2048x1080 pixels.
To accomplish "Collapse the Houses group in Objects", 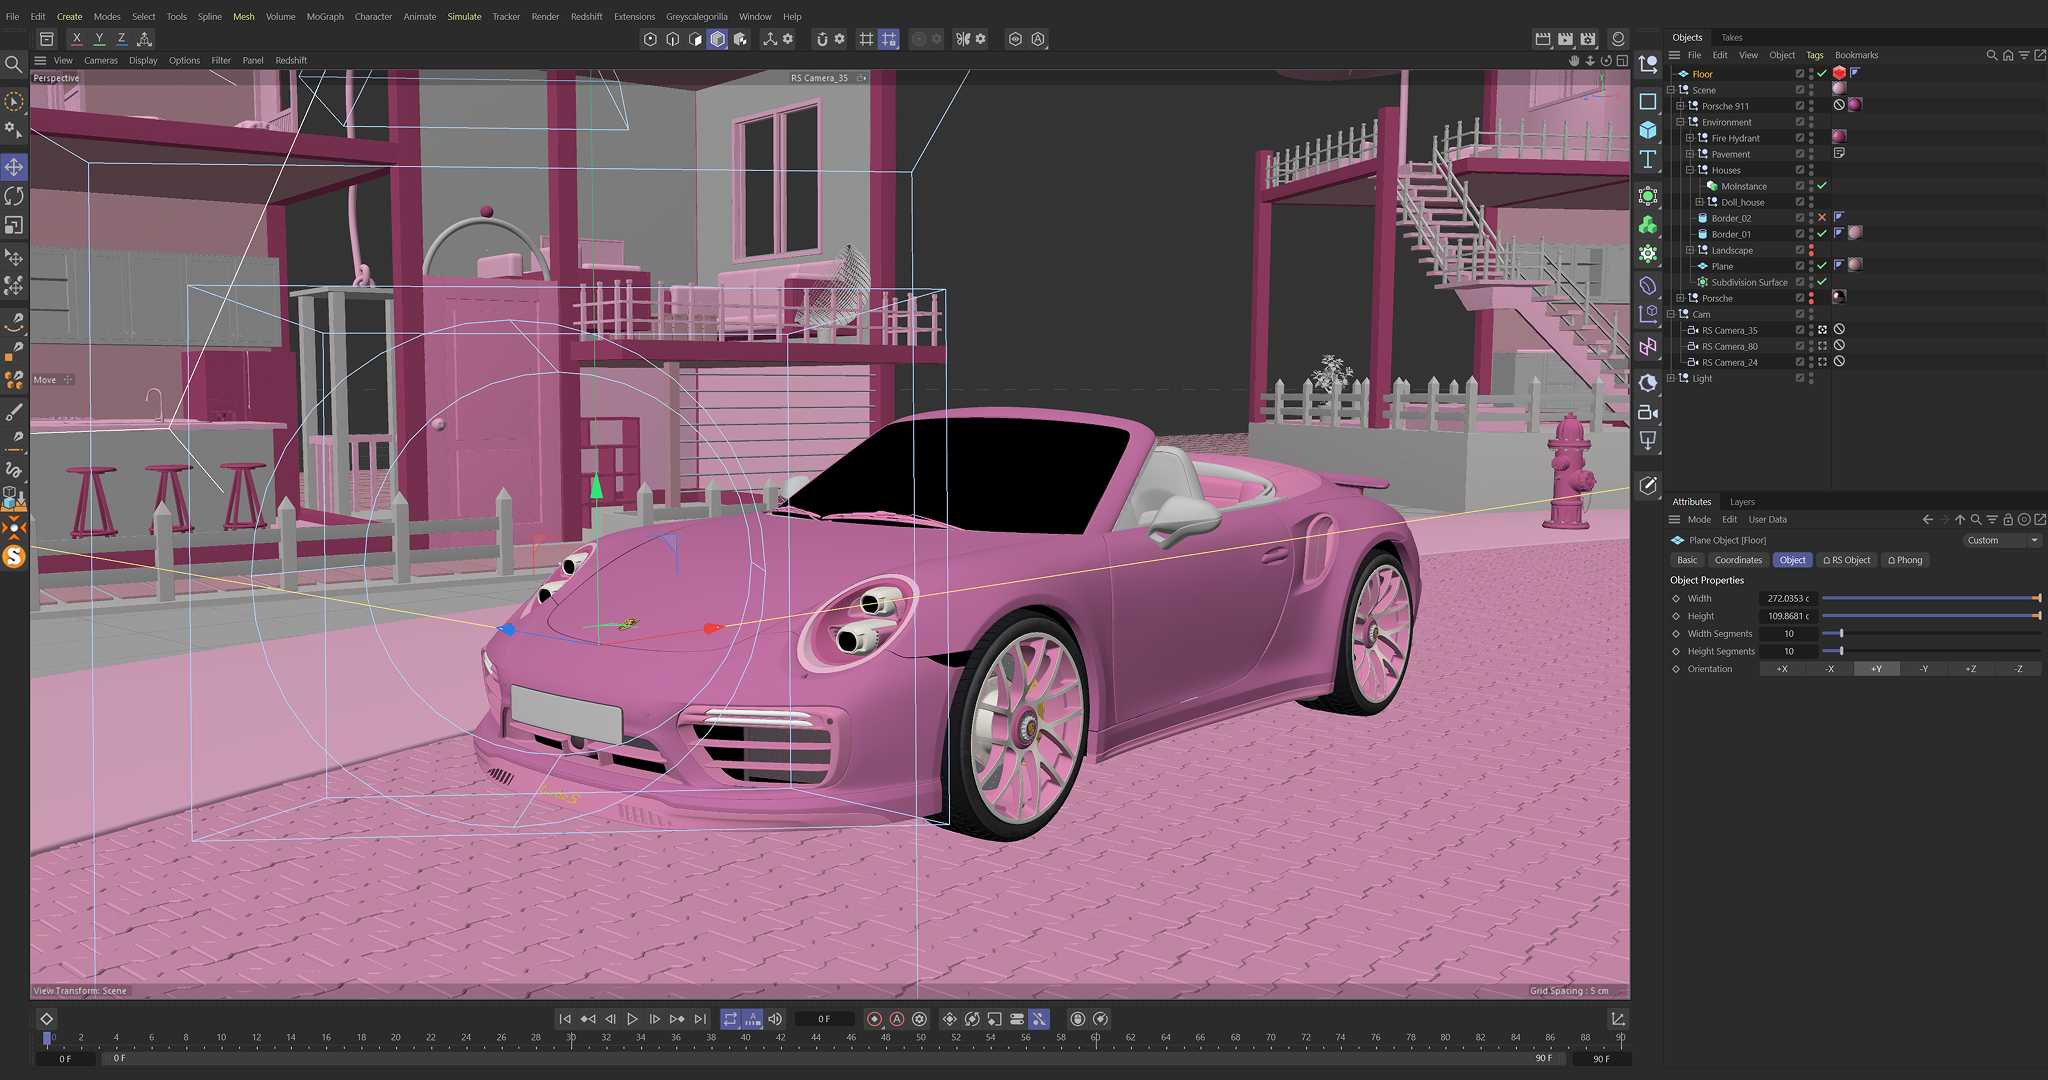I will (x=1690, y=170).
